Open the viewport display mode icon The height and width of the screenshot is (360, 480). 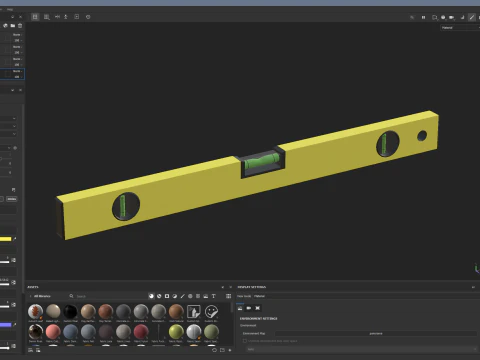[434, 17]
